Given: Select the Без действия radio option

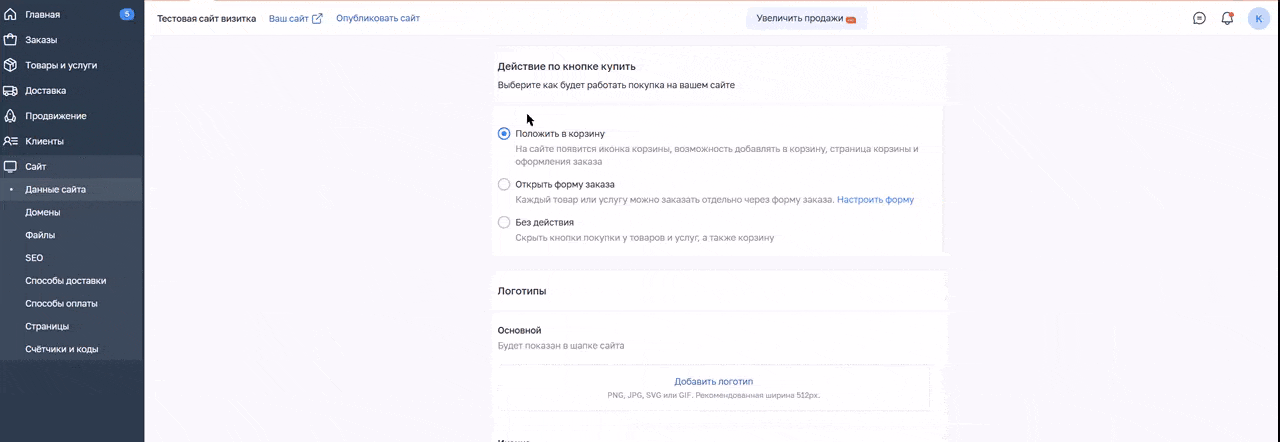Looking at the screenshot, I should pyautogui.click(x=504, y=222).
